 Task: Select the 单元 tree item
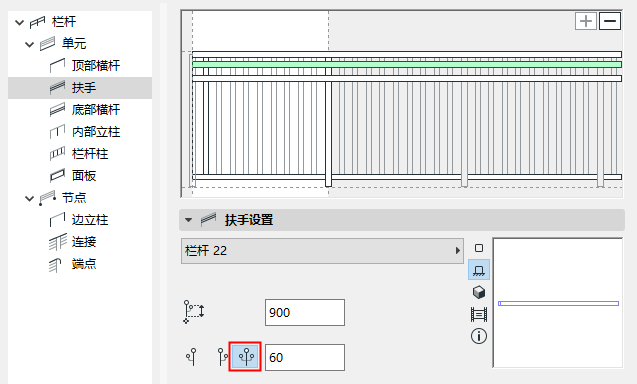coord(74,43)
